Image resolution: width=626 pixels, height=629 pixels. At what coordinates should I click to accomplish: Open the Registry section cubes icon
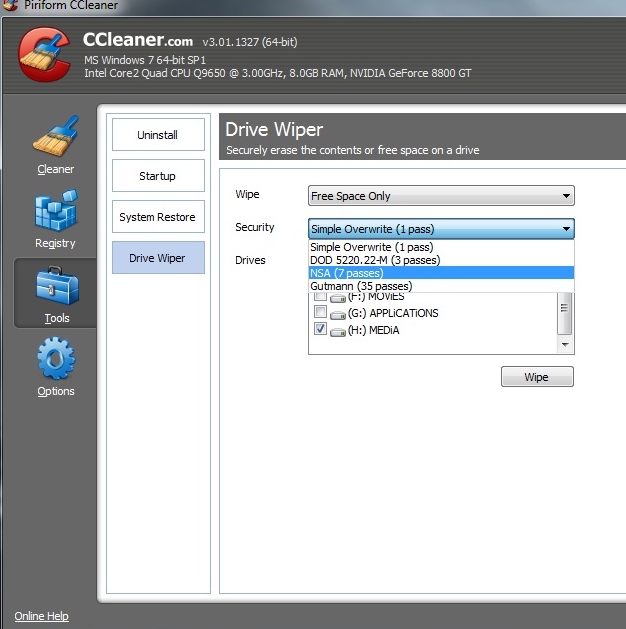point(56,211)
